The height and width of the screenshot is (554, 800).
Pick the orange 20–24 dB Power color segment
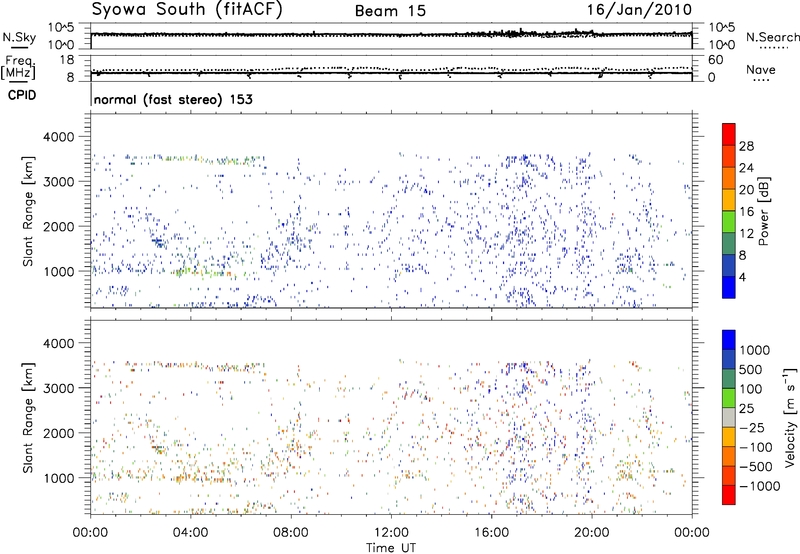pos(729,178)
